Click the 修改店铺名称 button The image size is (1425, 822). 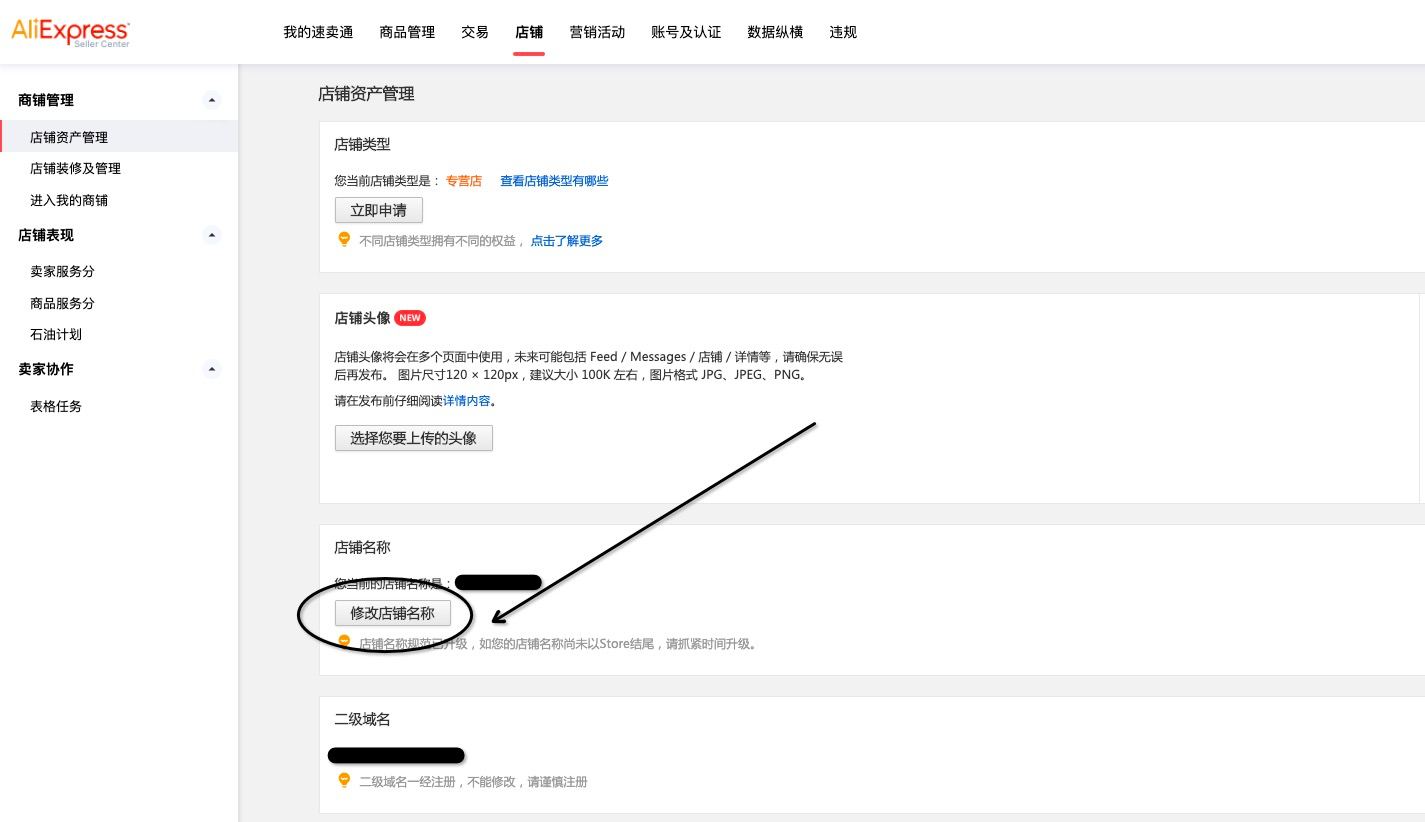(393, 613)
